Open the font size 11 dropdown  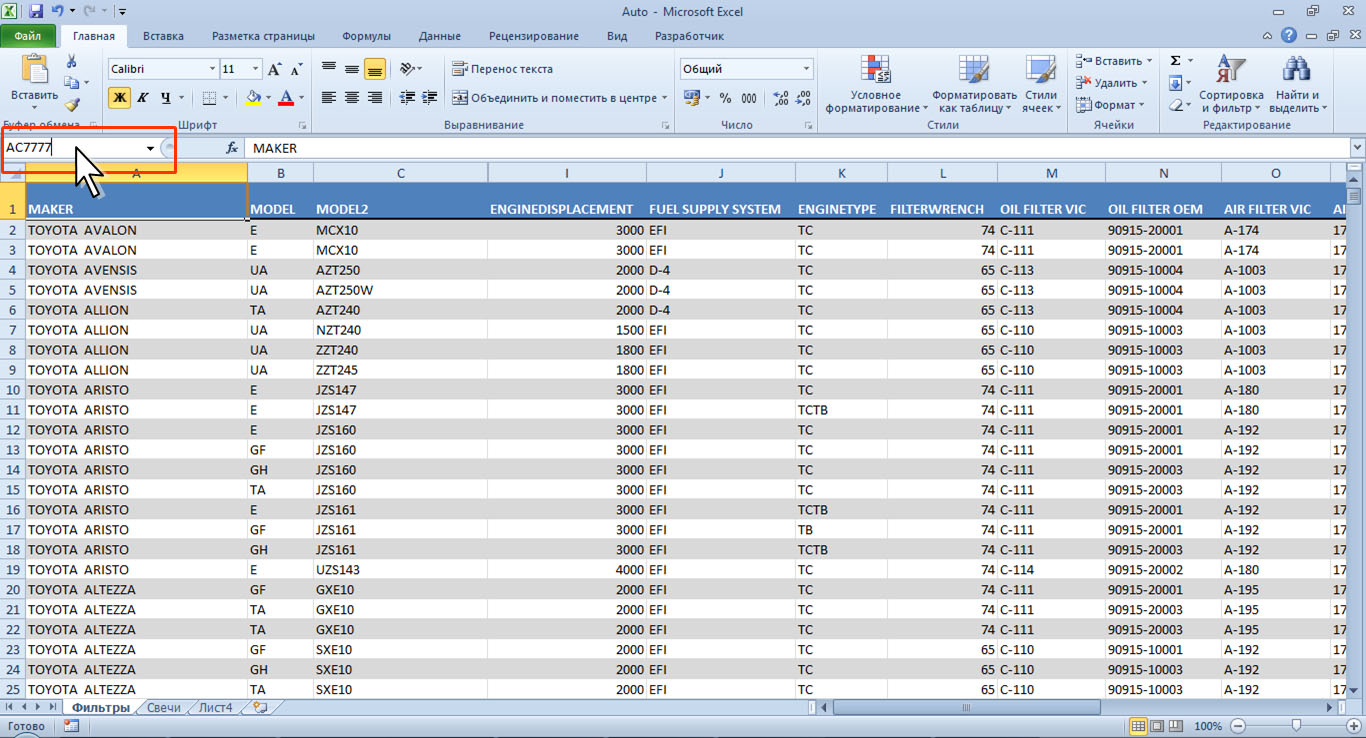[256, 69]
